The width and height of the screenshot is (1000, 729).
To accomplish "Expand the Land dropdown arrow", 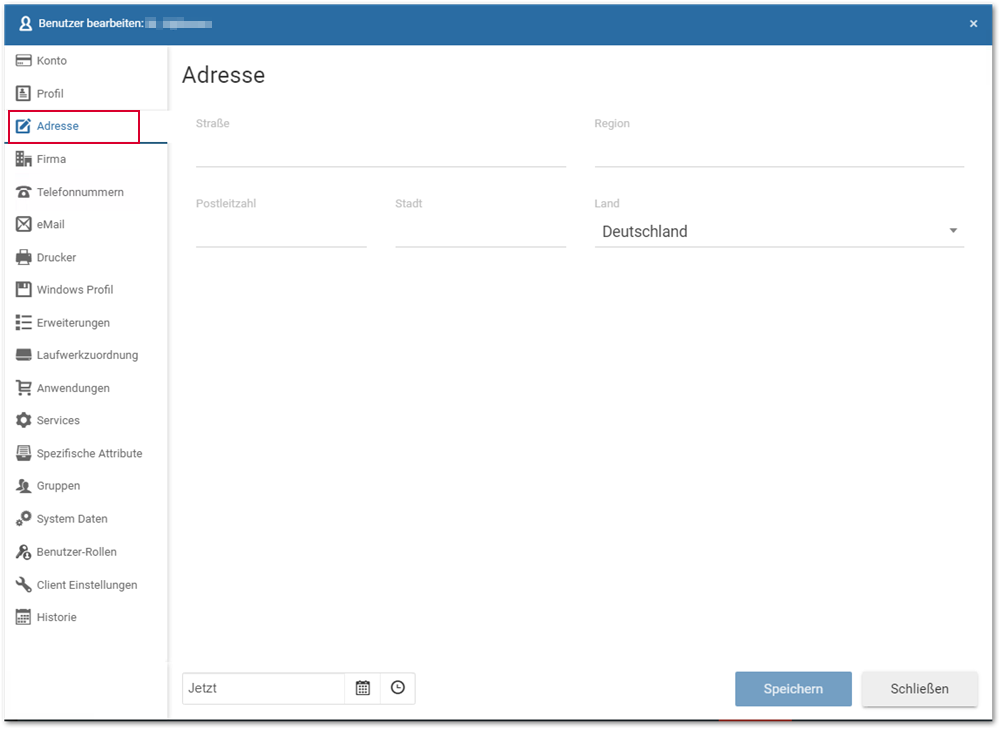I will pos(953,231).
